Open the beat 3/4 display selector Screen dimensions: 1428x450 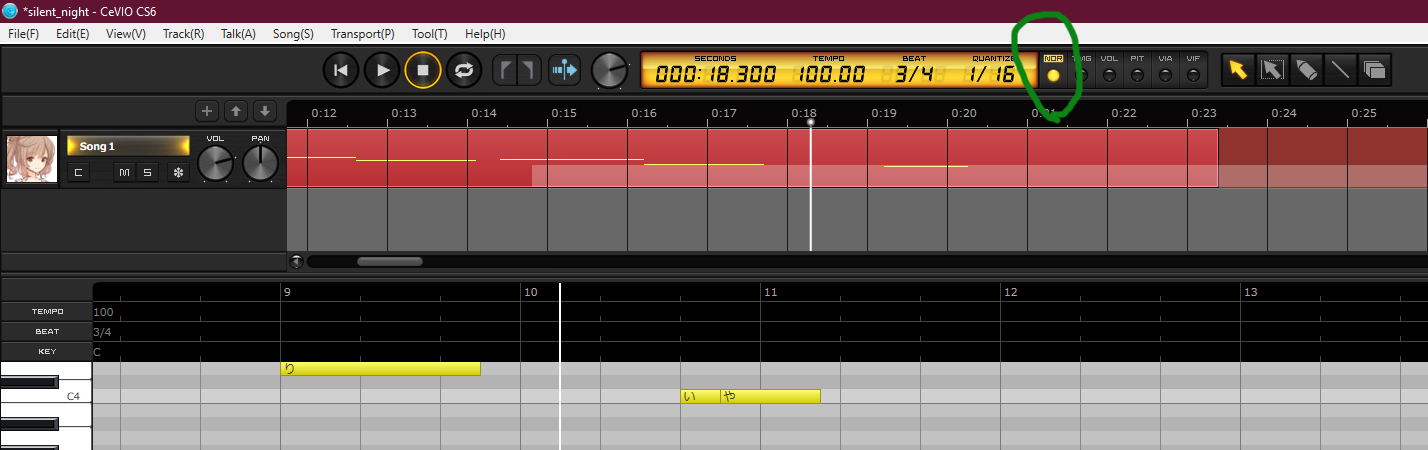tap(914, 74)
